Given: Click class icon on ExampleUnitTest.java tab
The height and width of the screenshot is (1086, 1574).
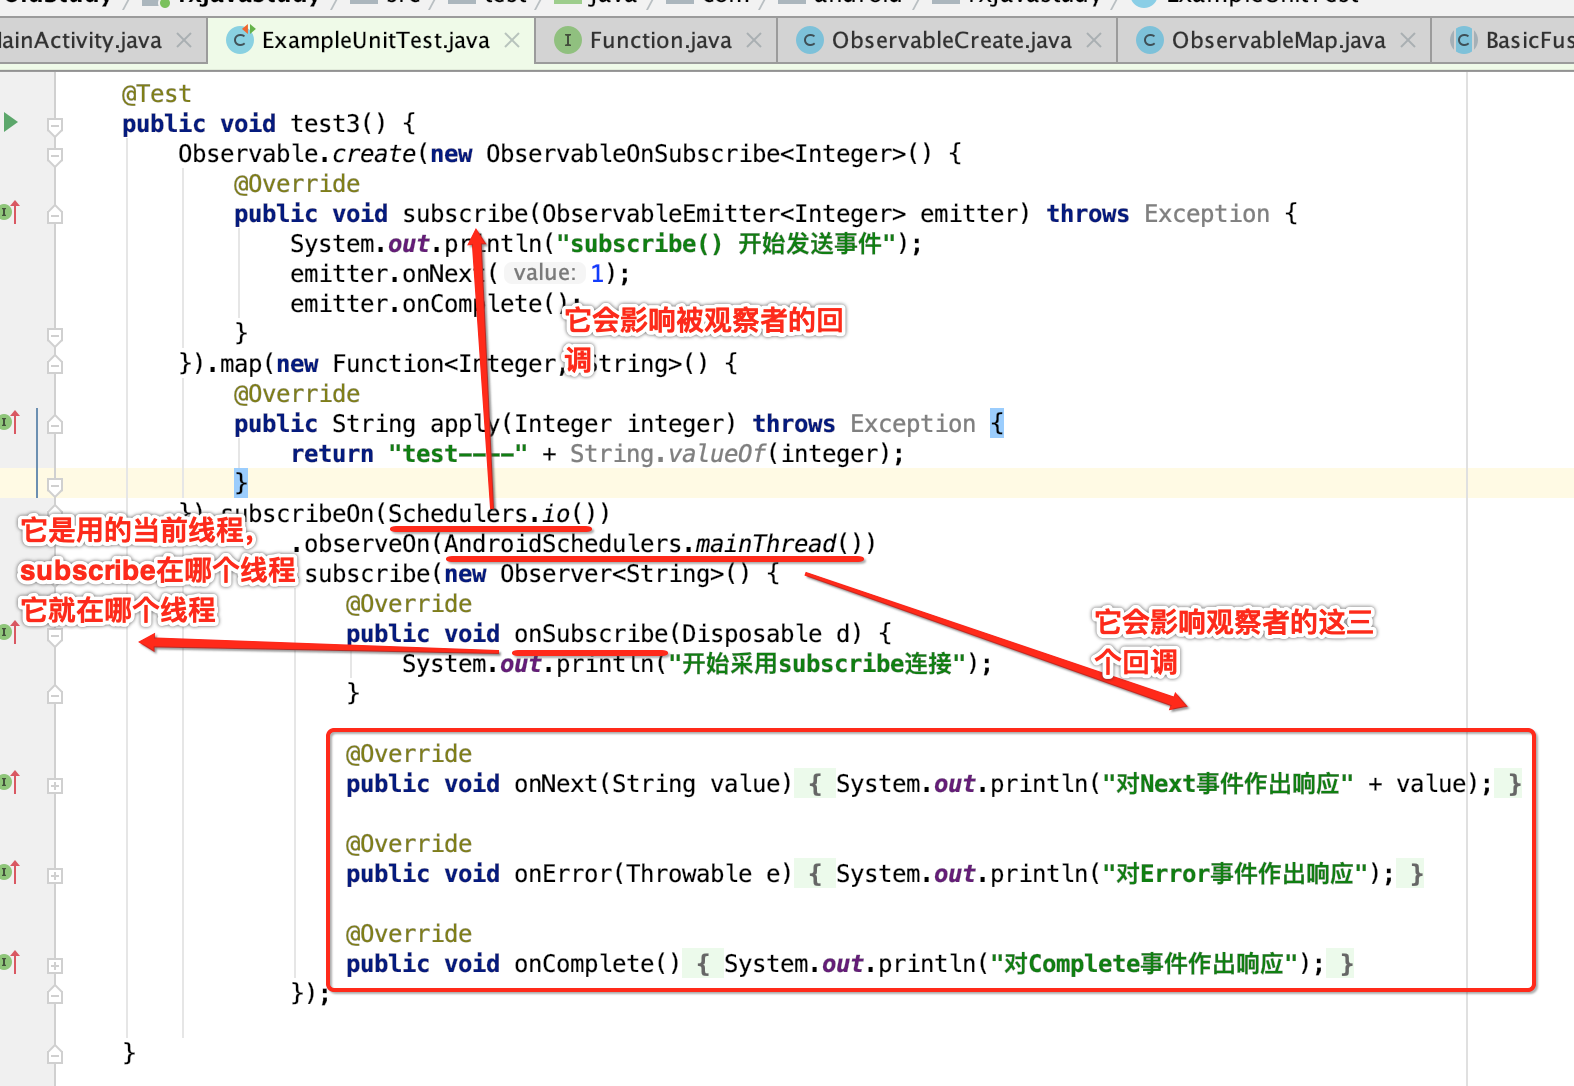Looking at the screenshot, I should point(240,40).
